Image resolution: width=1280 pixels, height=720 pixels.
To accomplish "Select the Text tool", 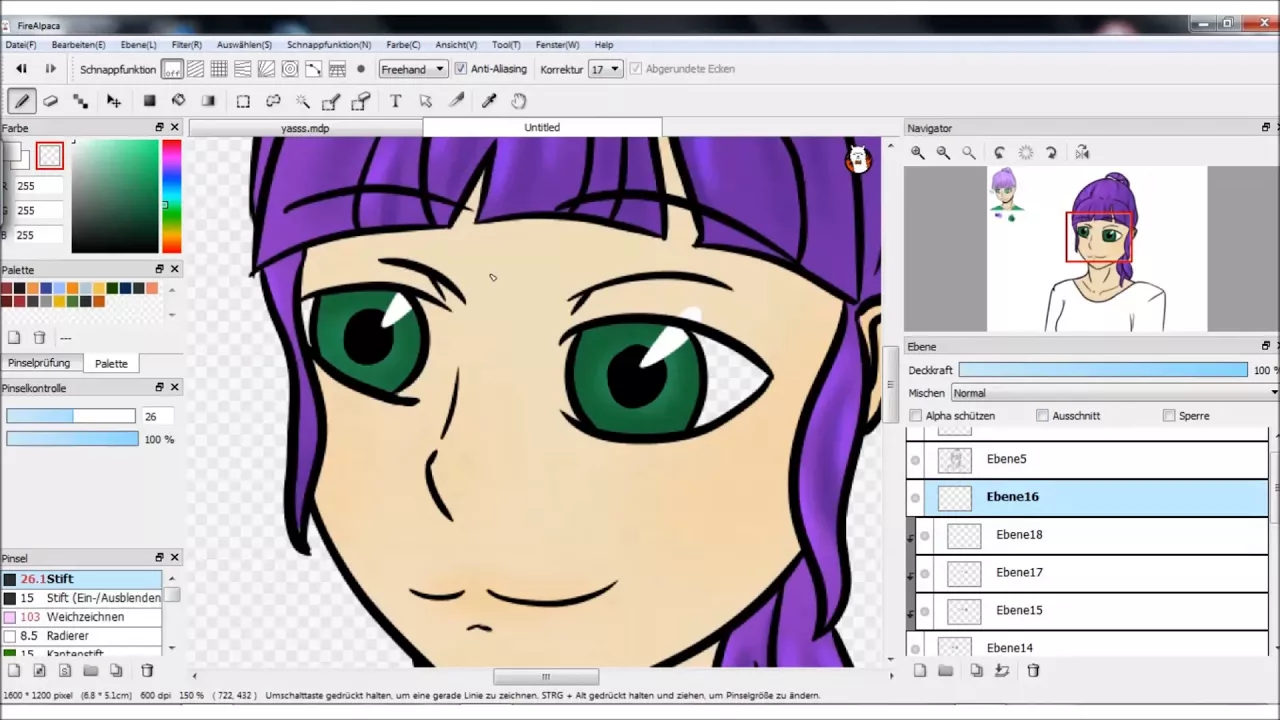I will 395,101.
